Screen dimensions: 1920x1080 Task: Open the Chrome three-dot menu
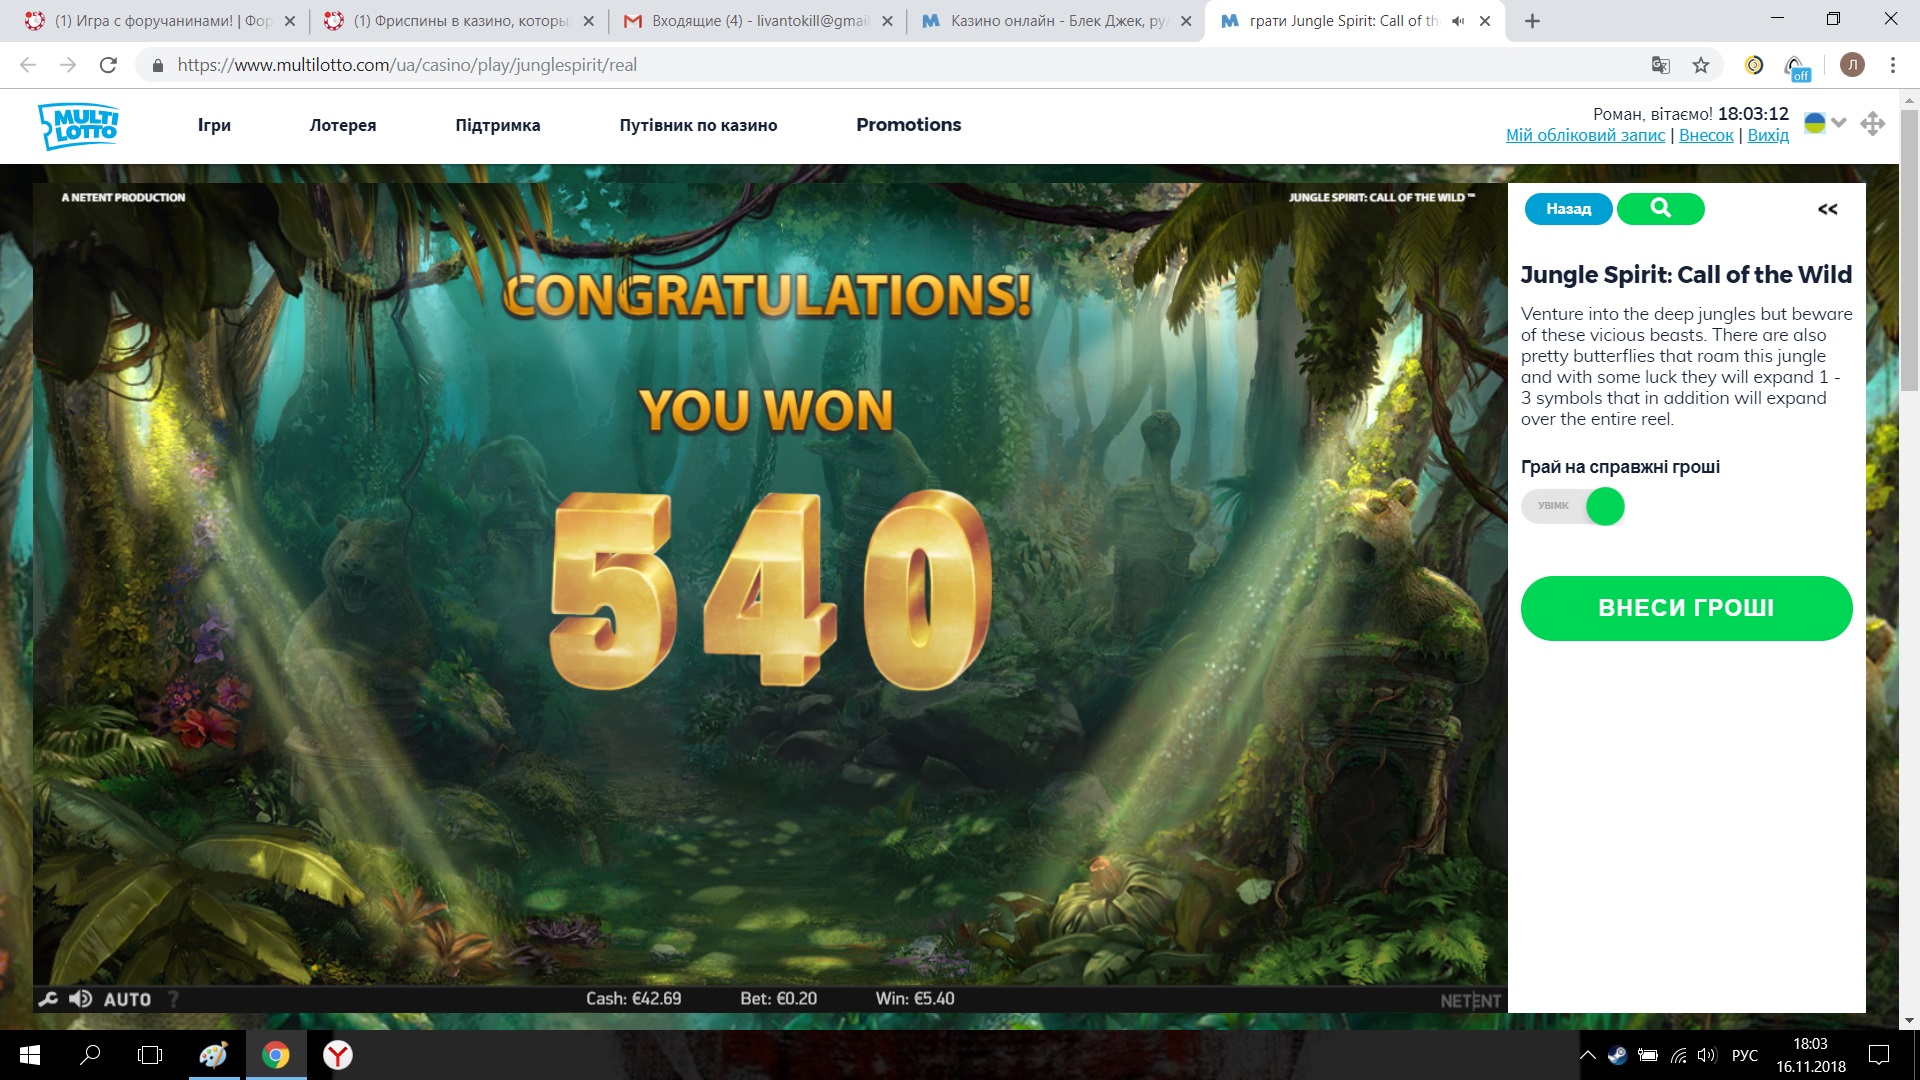pyautogui.click(x=1892, y=65)
